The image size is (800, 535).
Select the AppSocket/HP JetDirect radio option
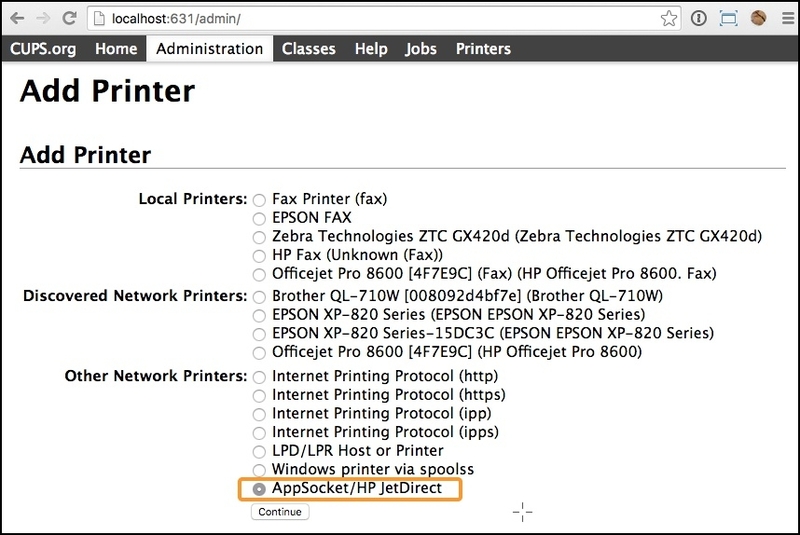[260, 490]
